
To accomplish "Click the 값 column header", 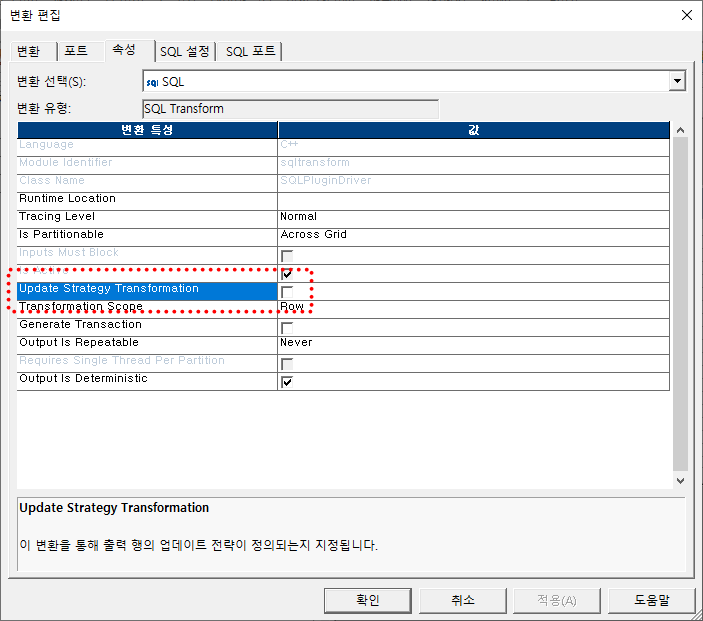I will click(473, 130).
